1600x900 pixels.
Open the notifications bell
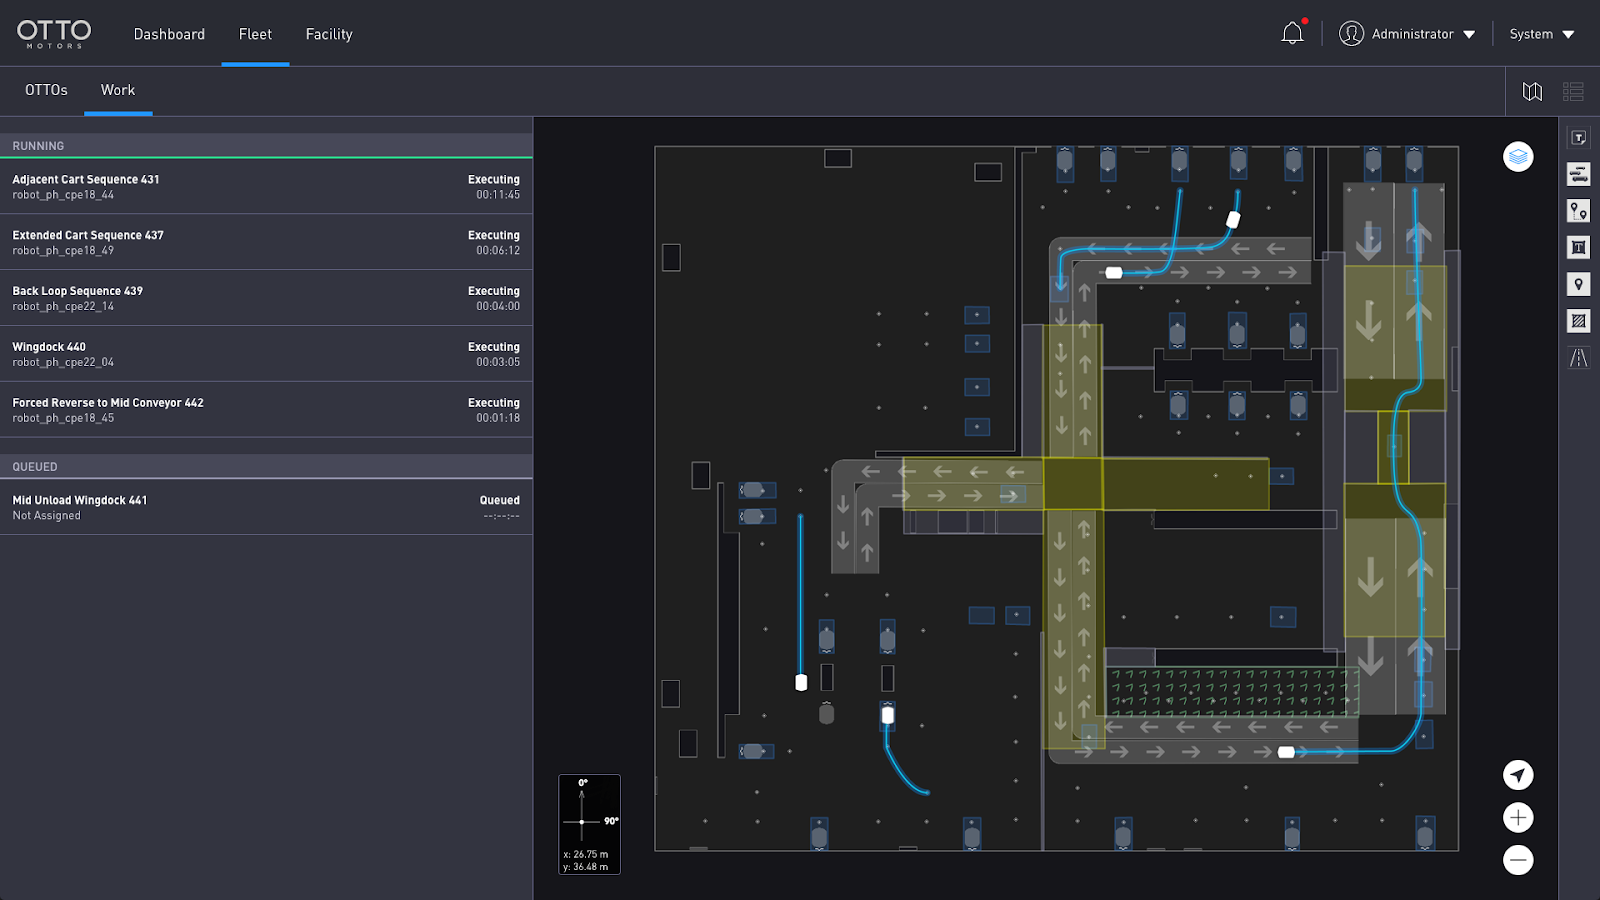coord(1292,34)
